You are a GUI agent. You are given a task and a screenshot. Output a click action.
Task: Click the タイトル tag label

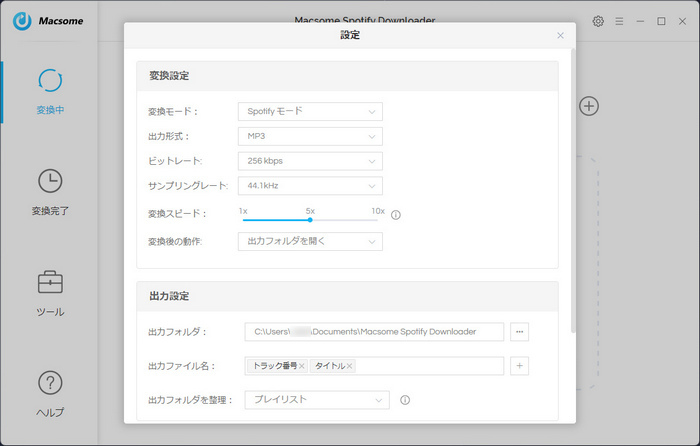(330, 366)
